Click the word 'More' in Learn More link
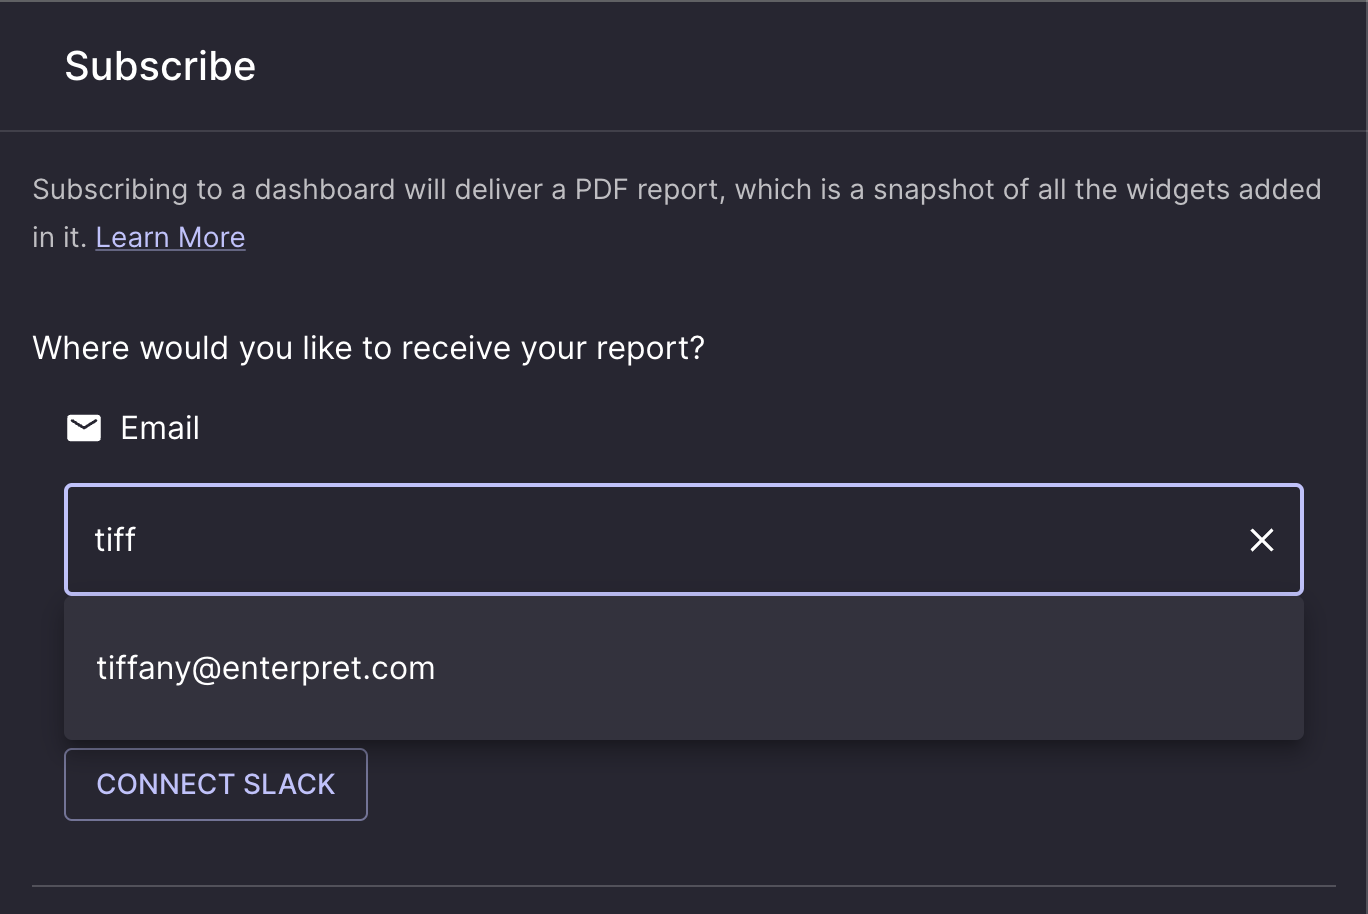Screen dimensions: 1368x914 [212, 237]
